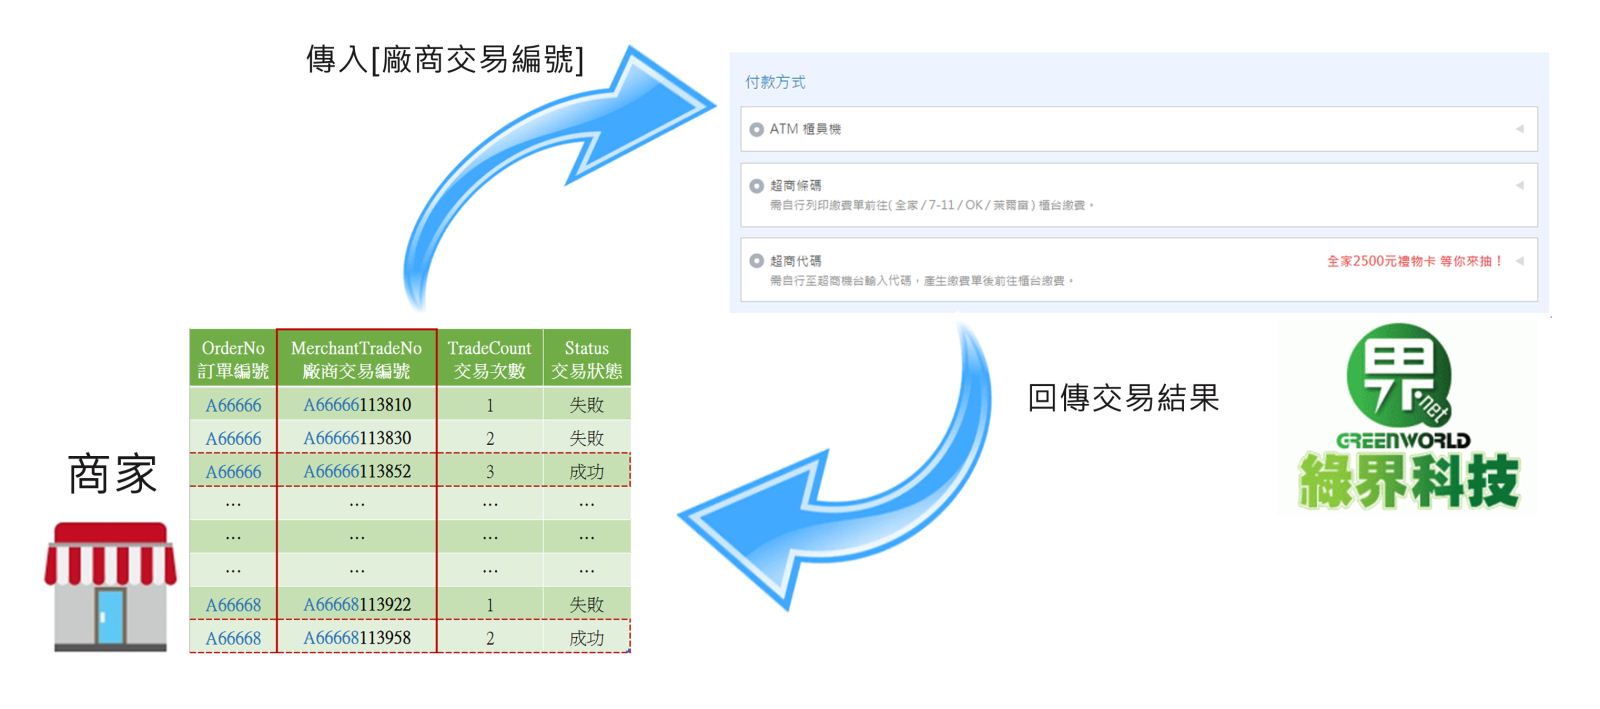Image resolution: width=1600 pixels, height=709 pixels.
Task: Click 成功 status in the A66668113958 row
Action: click(x=587, y=638)
